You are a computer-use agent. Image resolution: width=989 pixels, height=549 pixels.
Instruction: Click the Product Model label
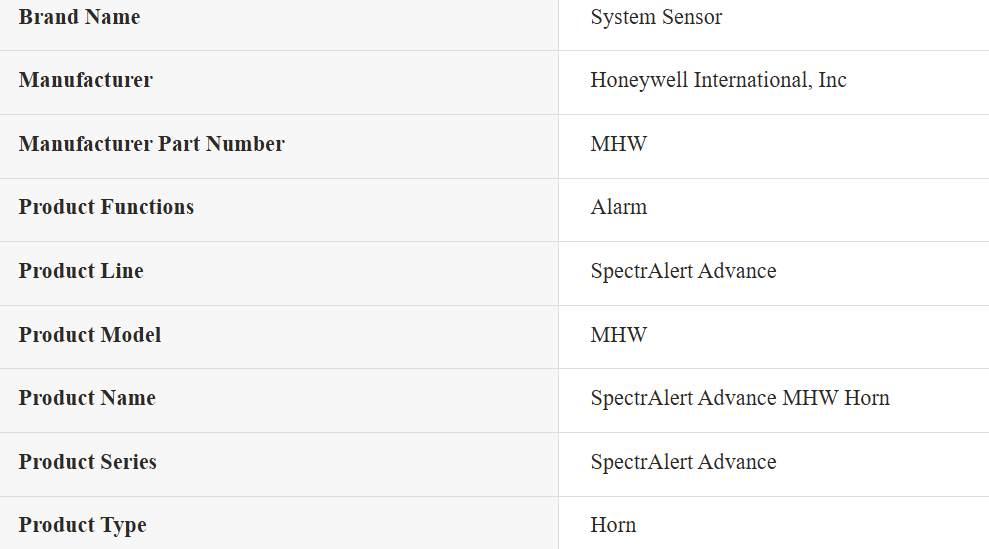(90, 335)
